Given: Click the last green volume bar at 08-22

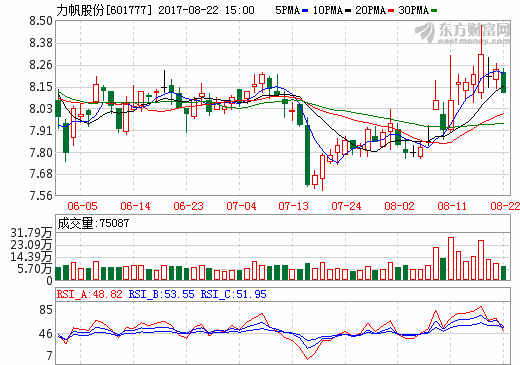Looking at the screenshot, I should 504,273.
